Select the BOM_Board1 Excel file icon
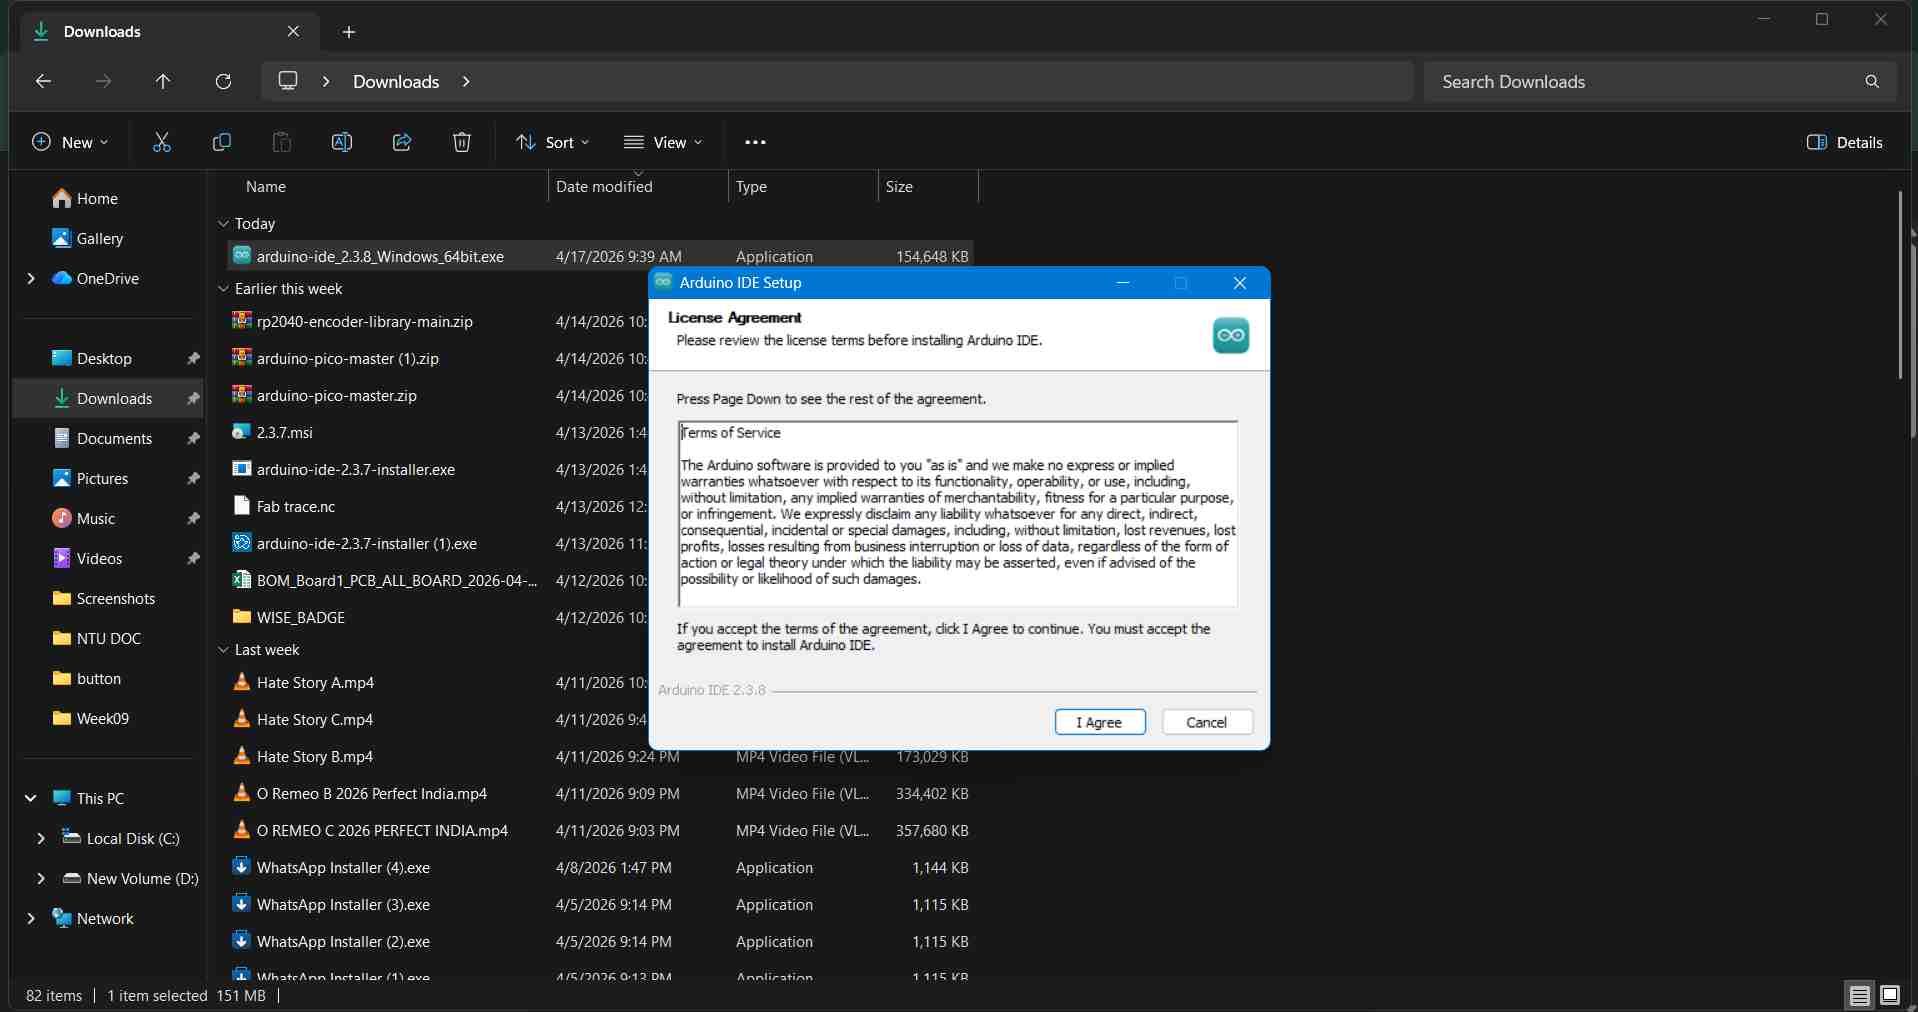 pyautogui.click(x=241, y=579)
